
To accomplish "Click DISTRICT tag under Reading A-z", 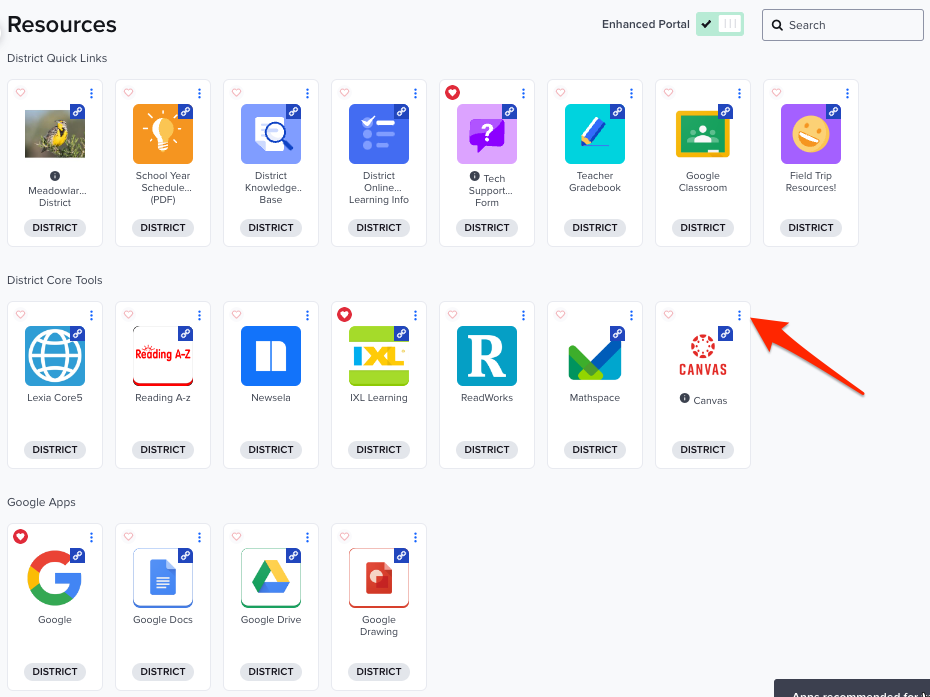I will [x=163, y=450].
